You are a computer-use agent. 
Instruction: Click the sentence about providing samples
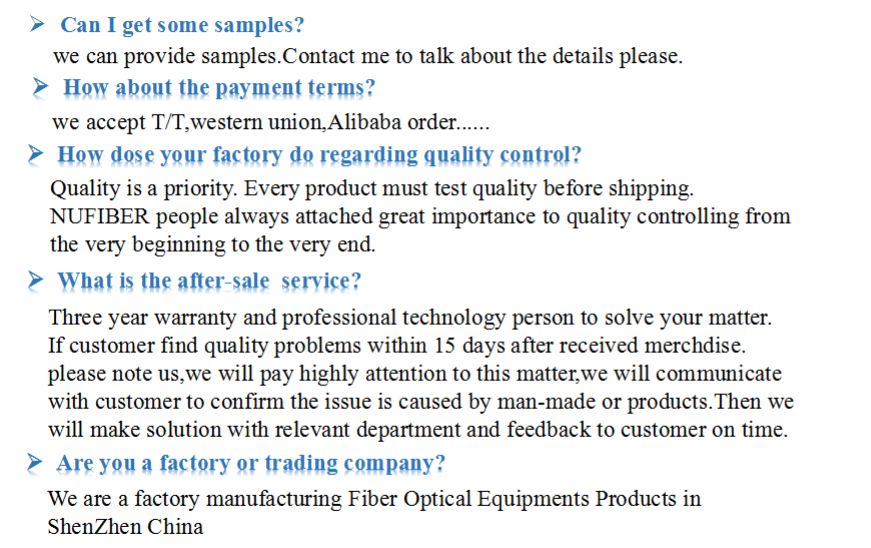point(368,57)
